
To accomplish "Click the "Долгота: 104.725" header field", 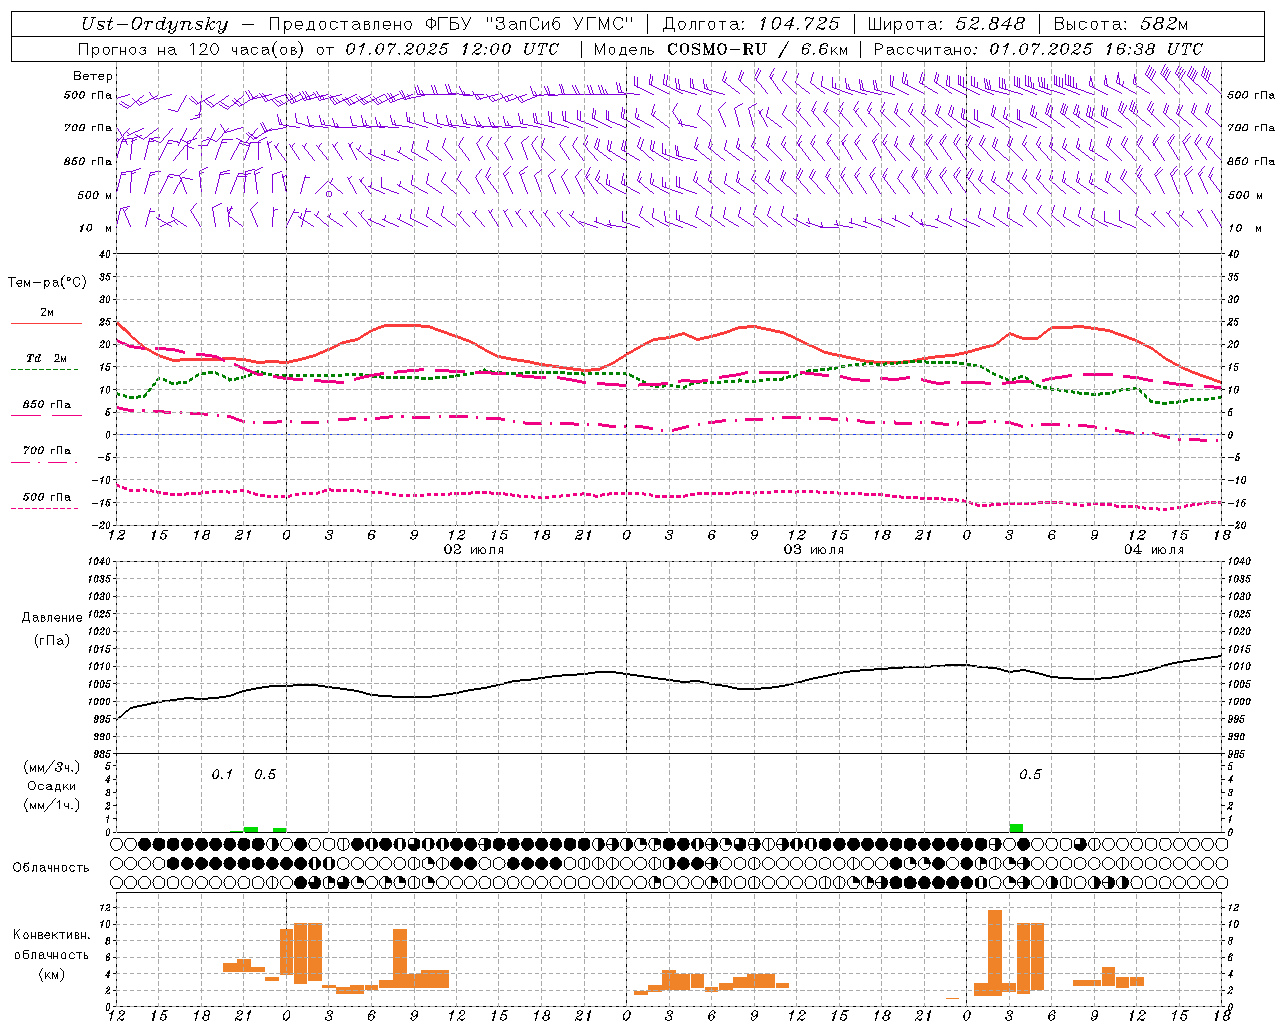I will (x=751, y=24).
